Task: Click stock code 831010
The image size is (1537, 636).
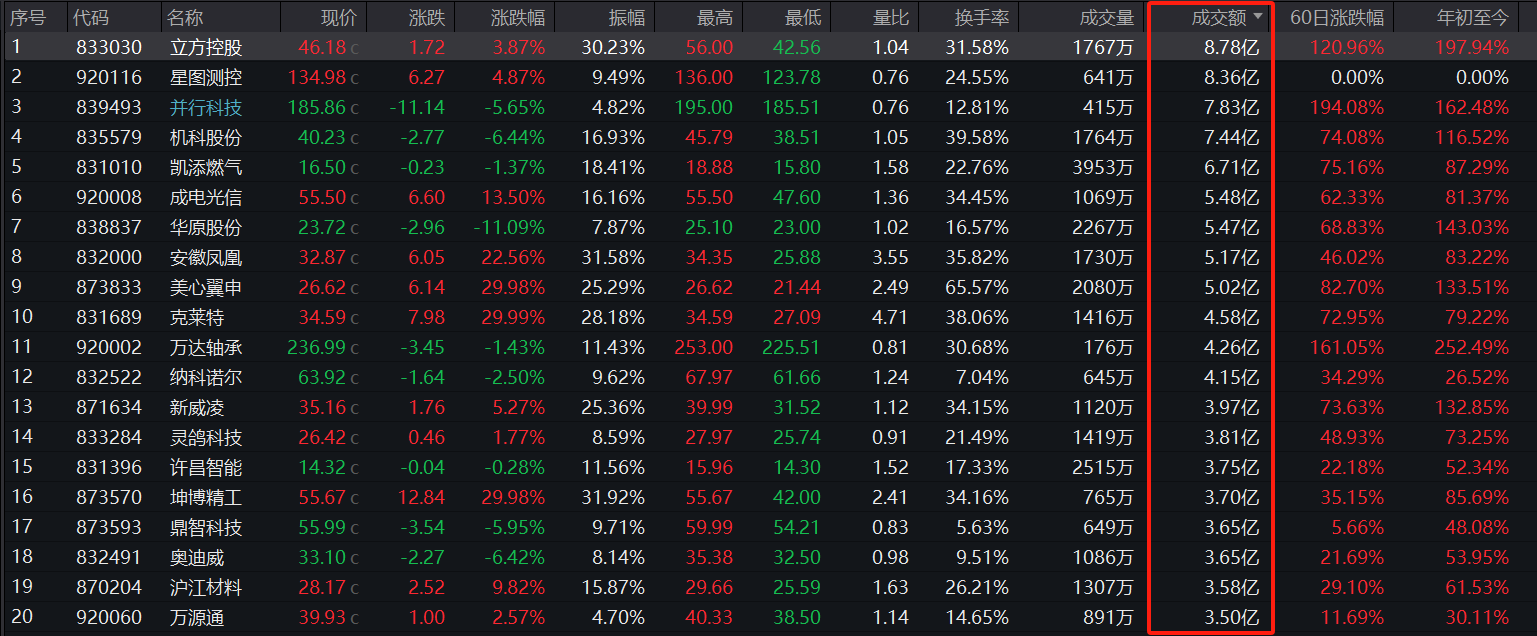Action: coord(109,167)
